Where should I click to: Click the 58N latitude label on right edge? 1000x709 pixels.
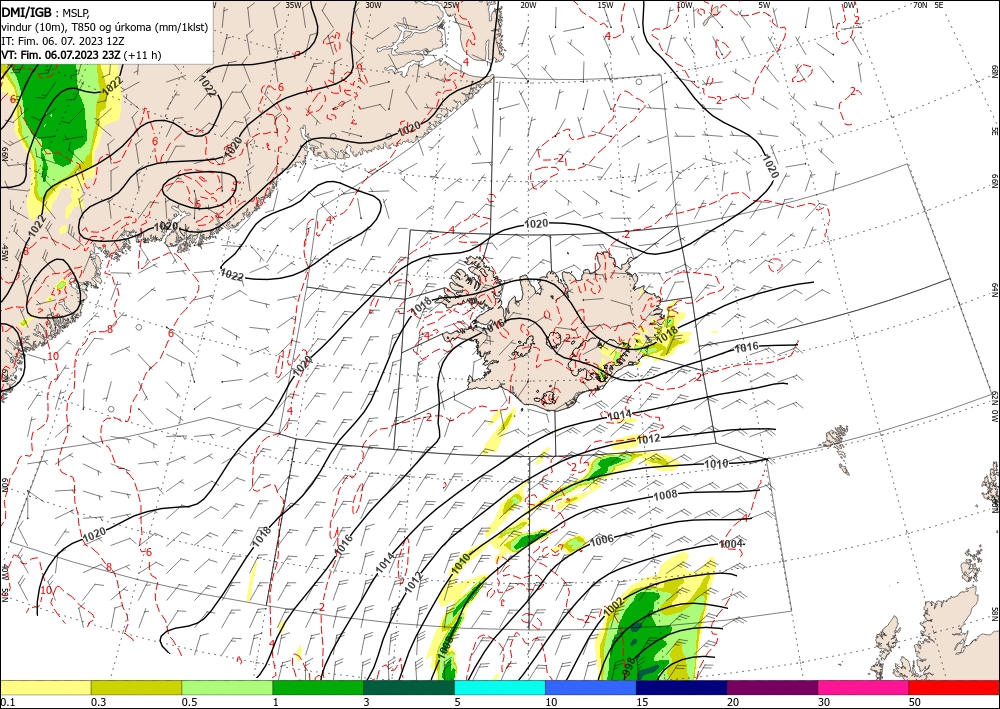994,613
